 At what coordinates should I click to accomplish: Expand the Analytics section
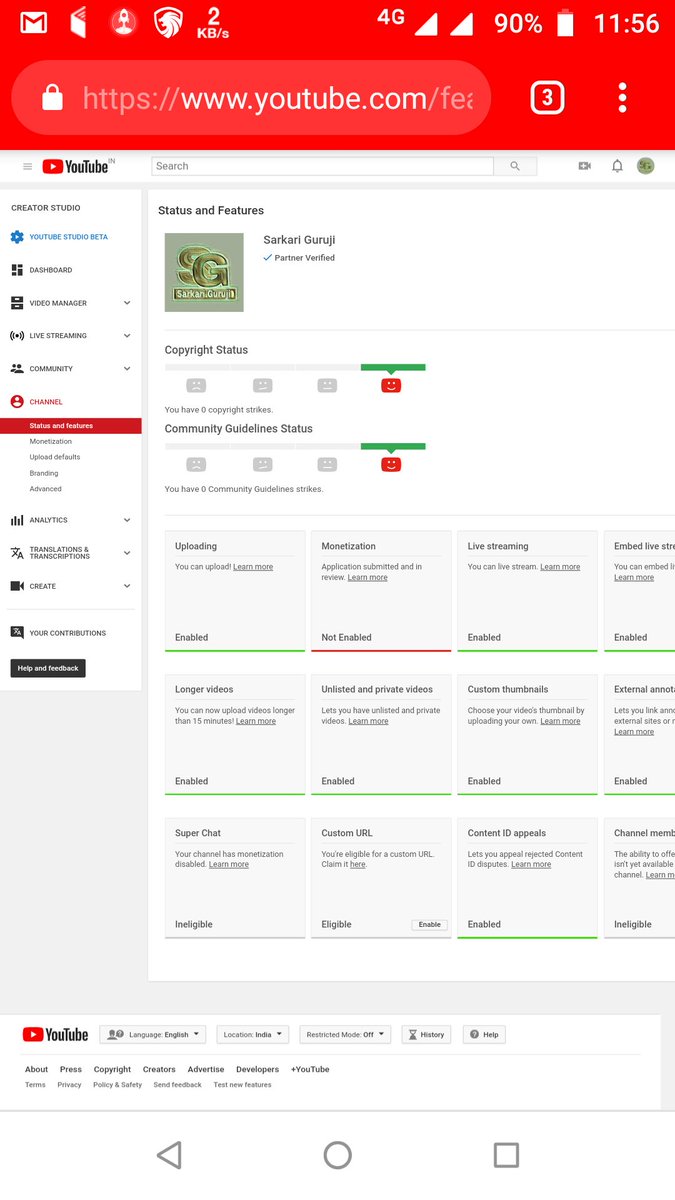point(127,520)
